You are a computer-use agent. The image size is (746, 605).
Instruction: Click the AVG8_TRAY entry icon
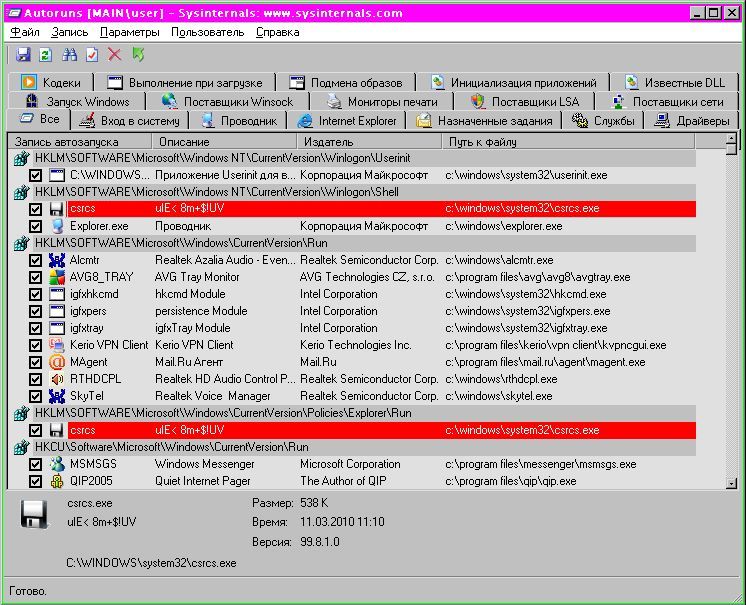[x=57, y=277]
